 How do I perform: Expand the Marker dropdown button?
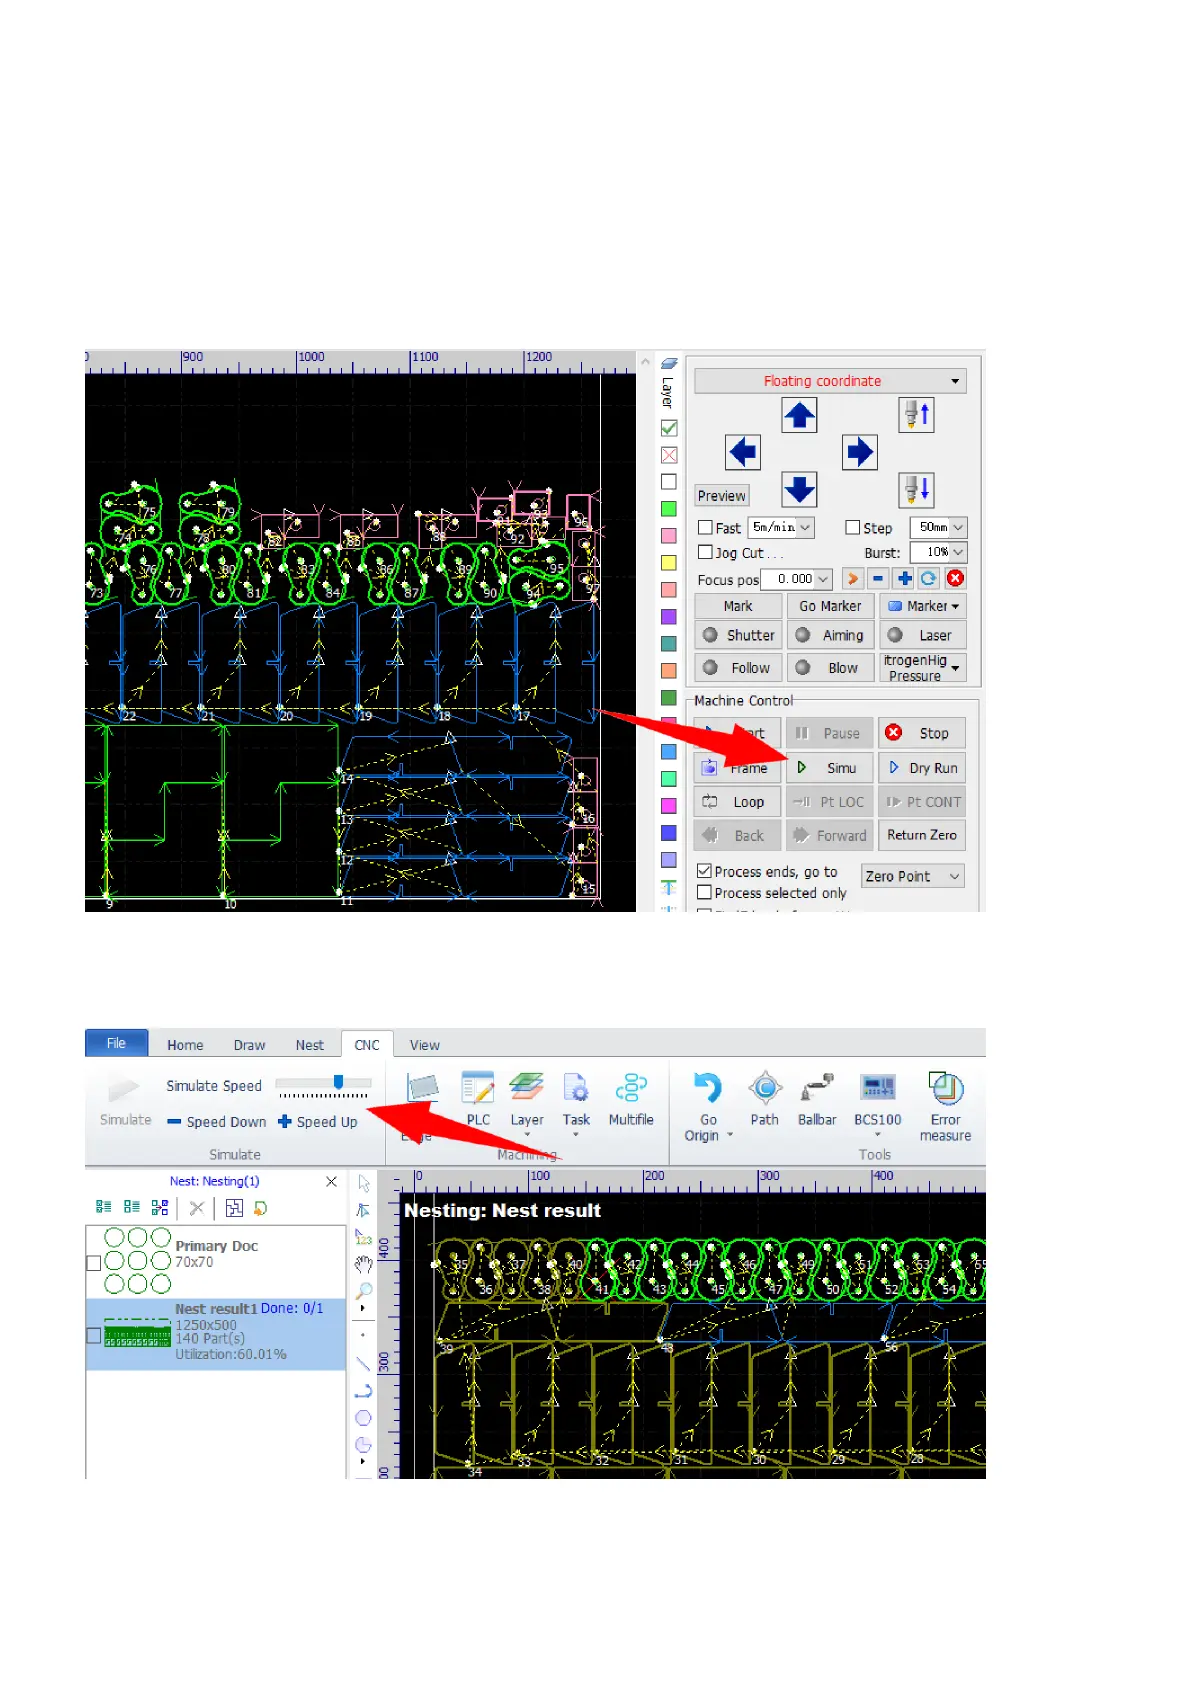coord(955,606)
